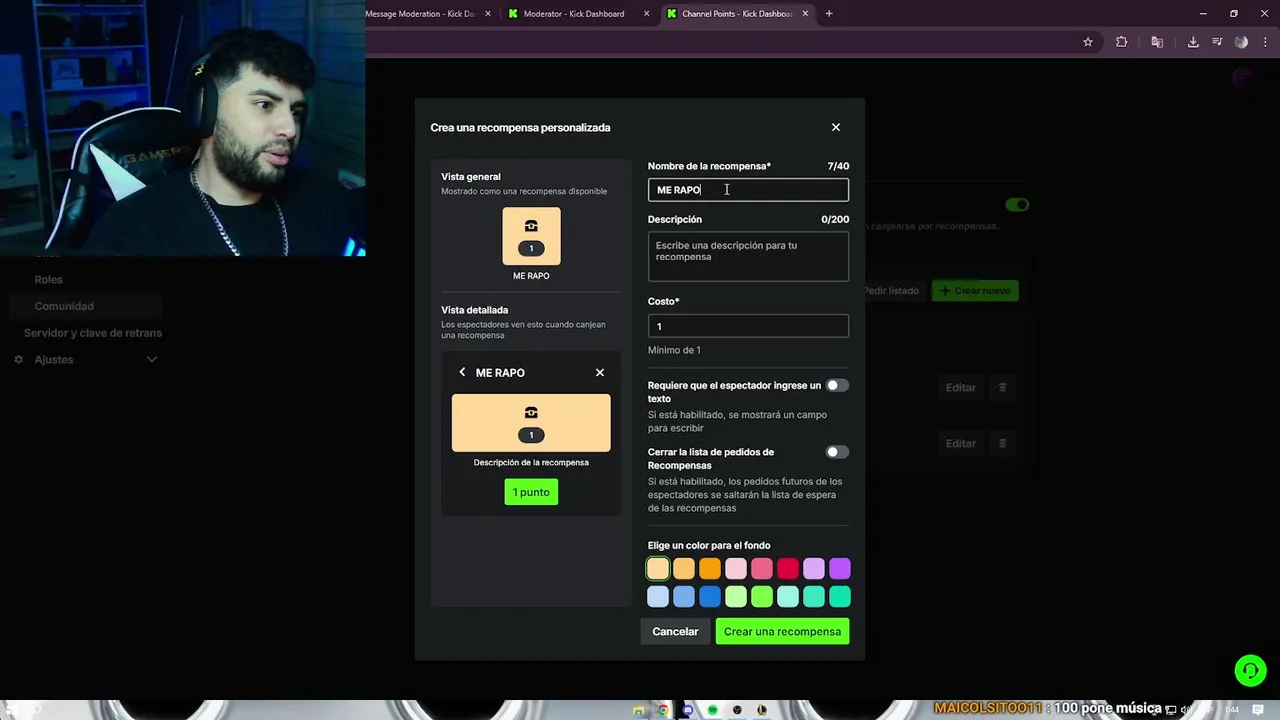
Task: Click the reward thumbnail in Vista general
Action: 531,236
